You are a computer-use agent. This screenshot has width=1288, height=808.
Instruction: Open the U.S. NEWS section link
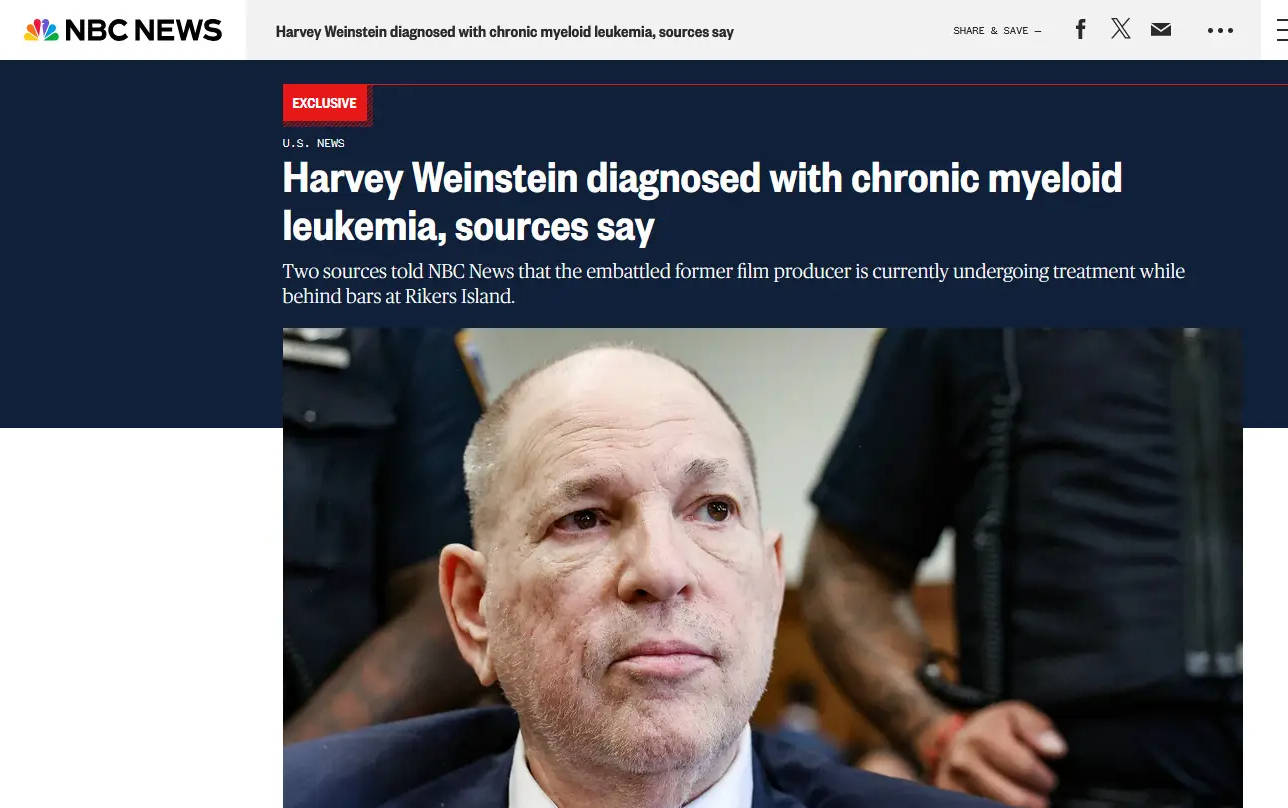point(313,143)
